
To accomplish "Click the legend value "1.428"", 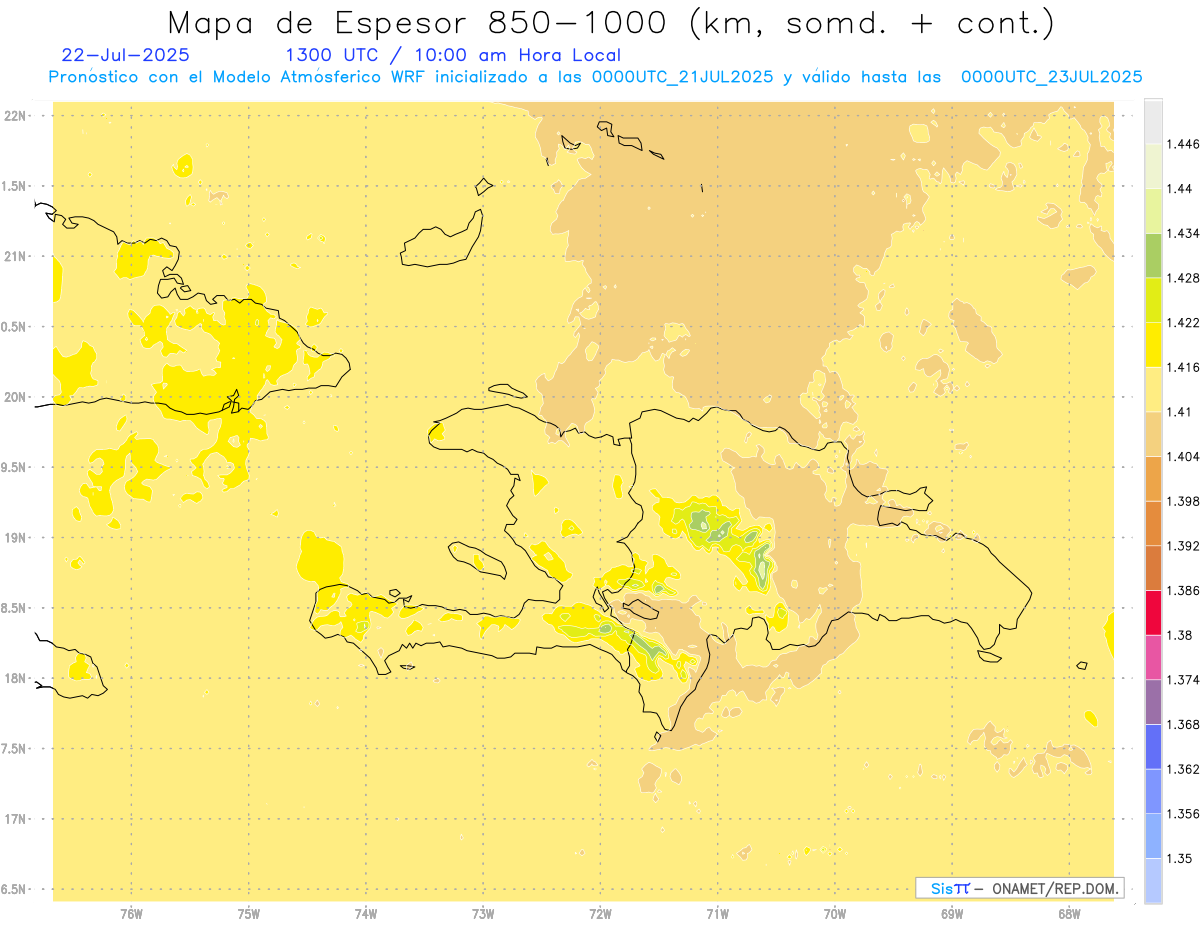I will (1183, 278).
